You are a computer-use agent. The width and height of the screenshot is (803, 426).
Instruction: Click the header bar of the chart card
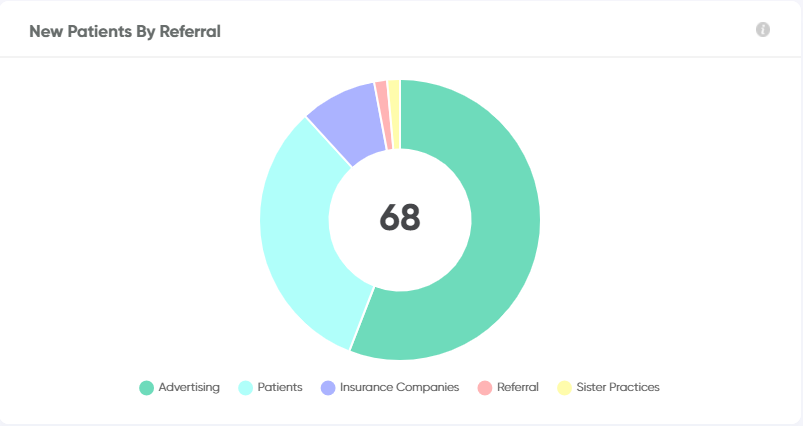point(400,29)
